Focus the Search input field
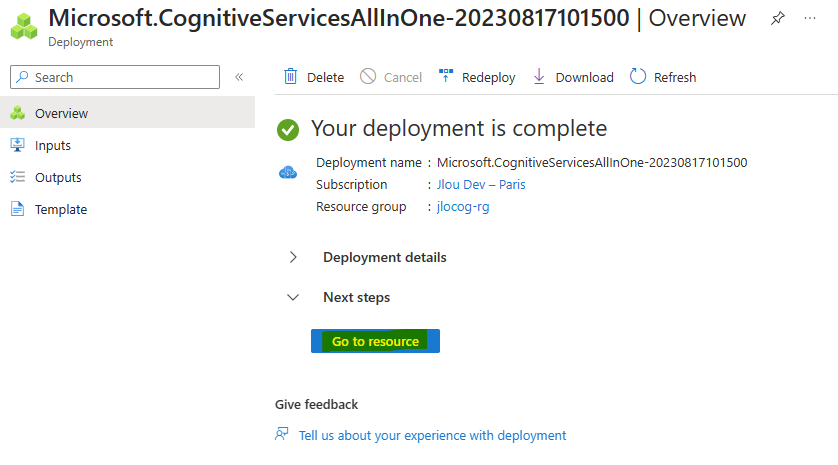 [115, 77]
